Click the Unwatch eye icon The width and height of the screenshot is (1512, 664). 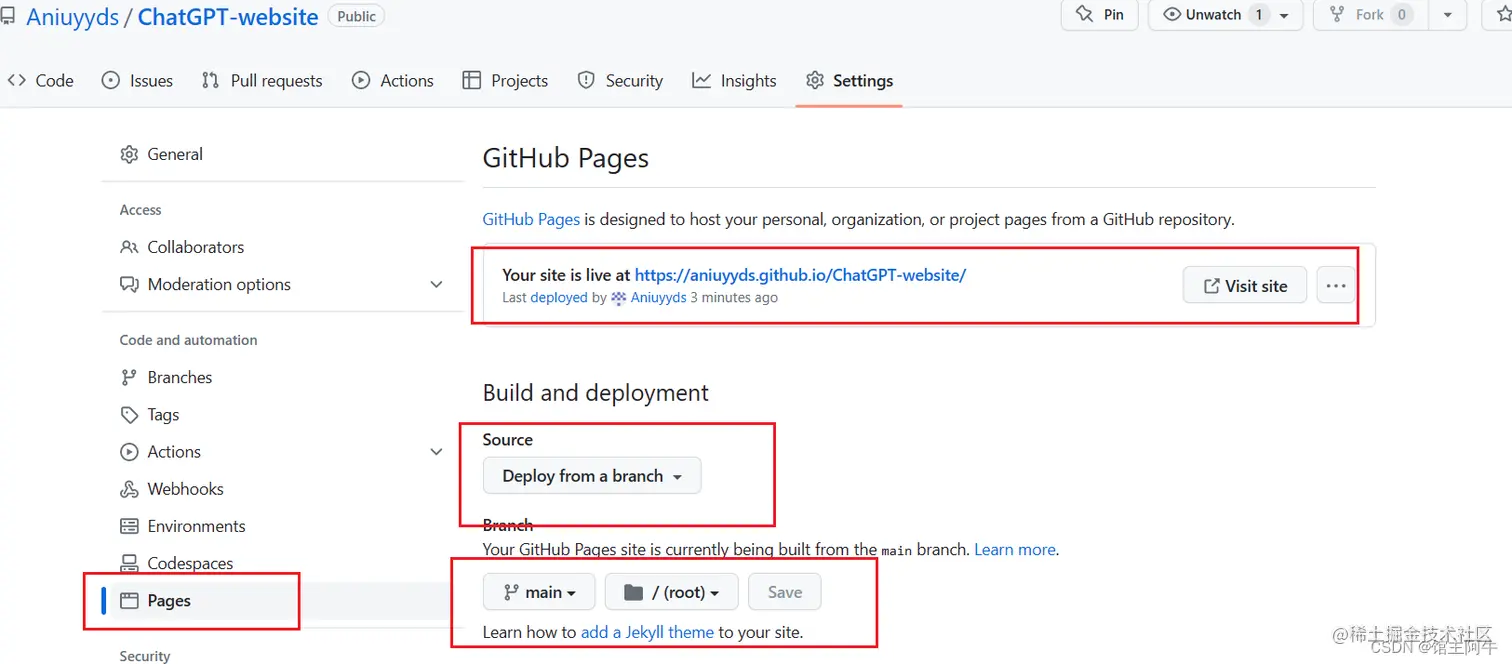pos(1173,15)
